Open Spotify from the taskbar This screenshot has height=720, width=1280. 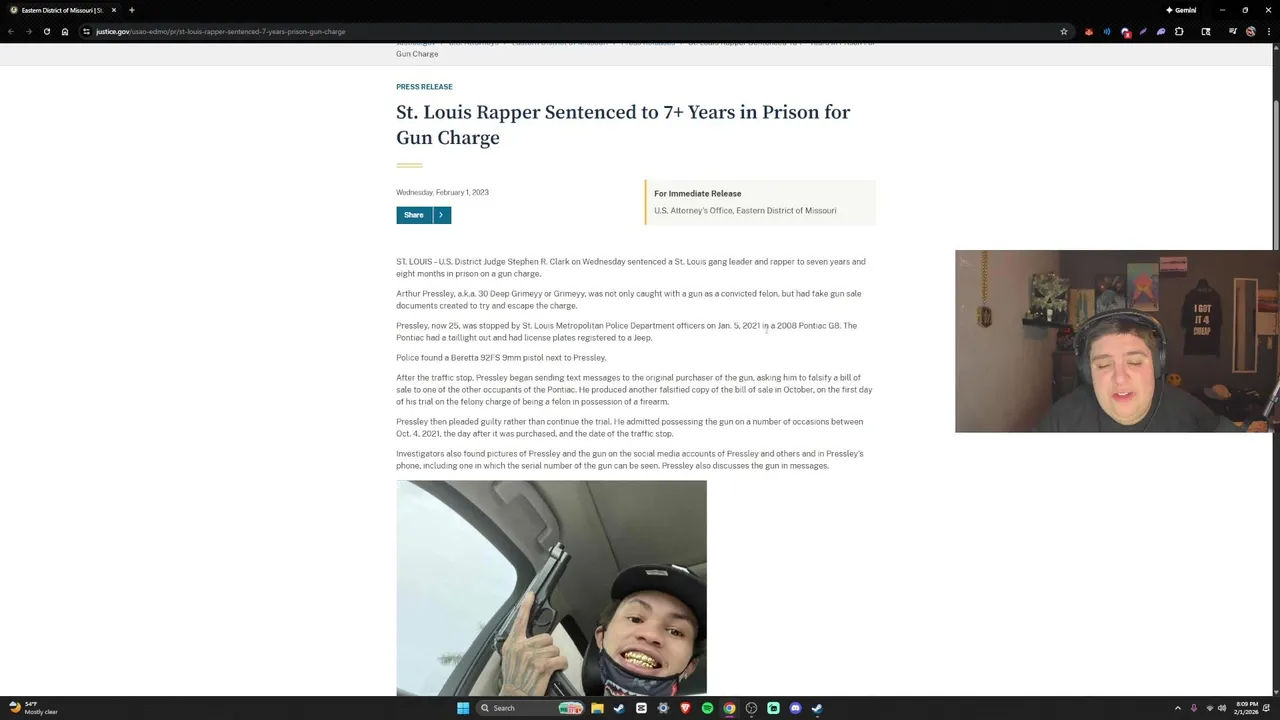[x=707, y=708]
